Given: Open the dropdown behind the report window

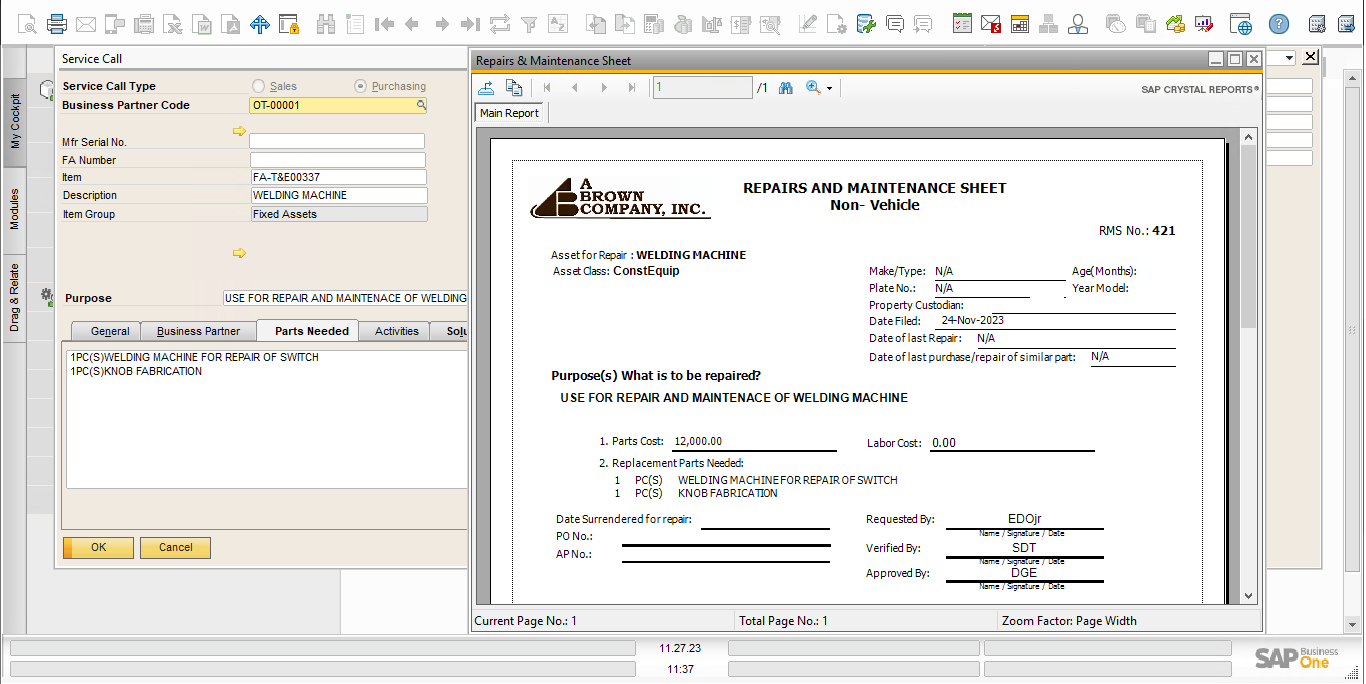Looking at the screenshot, I should 1289,58.
